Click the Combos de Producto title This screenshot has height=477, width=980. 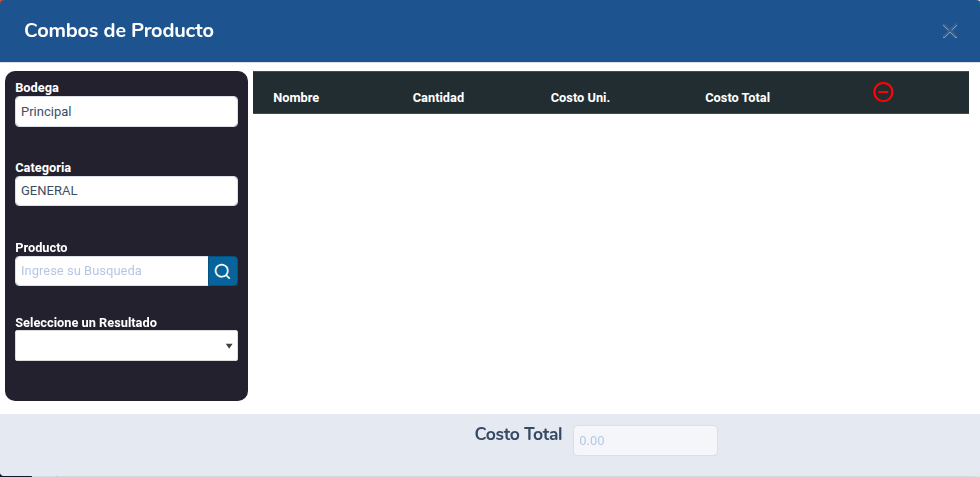(119, 30)
